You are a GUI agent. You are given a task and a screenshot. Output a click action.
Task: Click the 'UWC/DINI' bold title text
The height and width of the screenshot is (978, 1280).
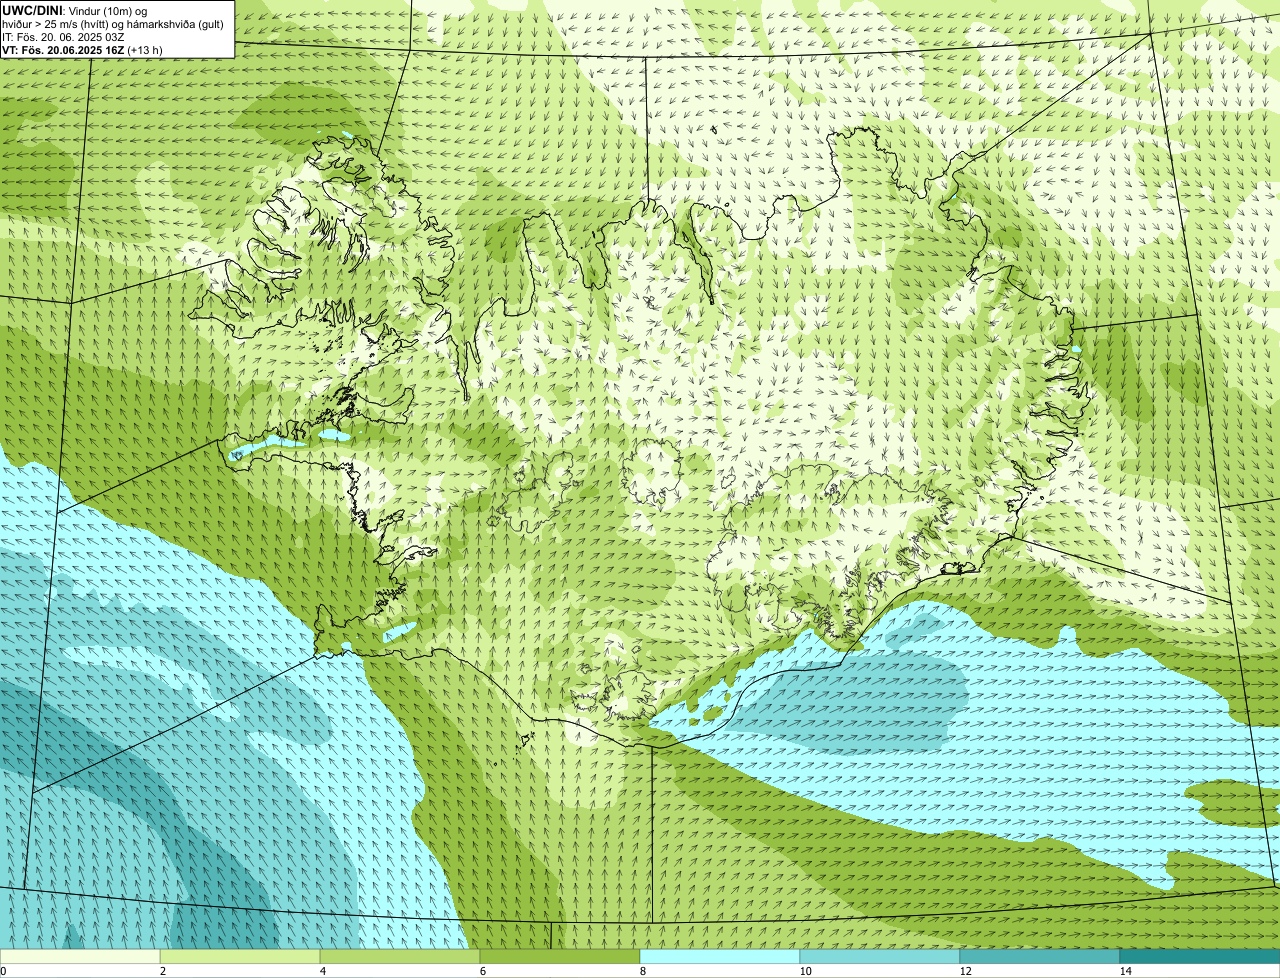click(x=31, y=10)
